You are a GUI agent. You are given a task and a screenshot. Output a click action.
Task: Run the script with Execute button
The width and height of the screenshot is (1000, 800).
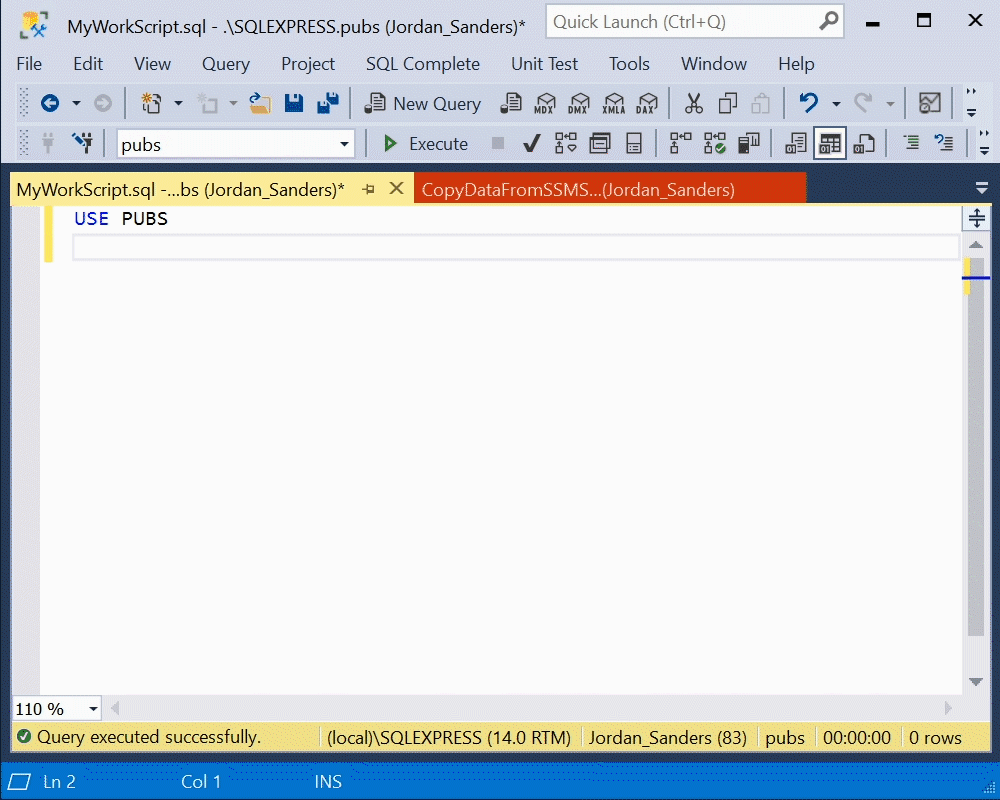click(425, 144)
